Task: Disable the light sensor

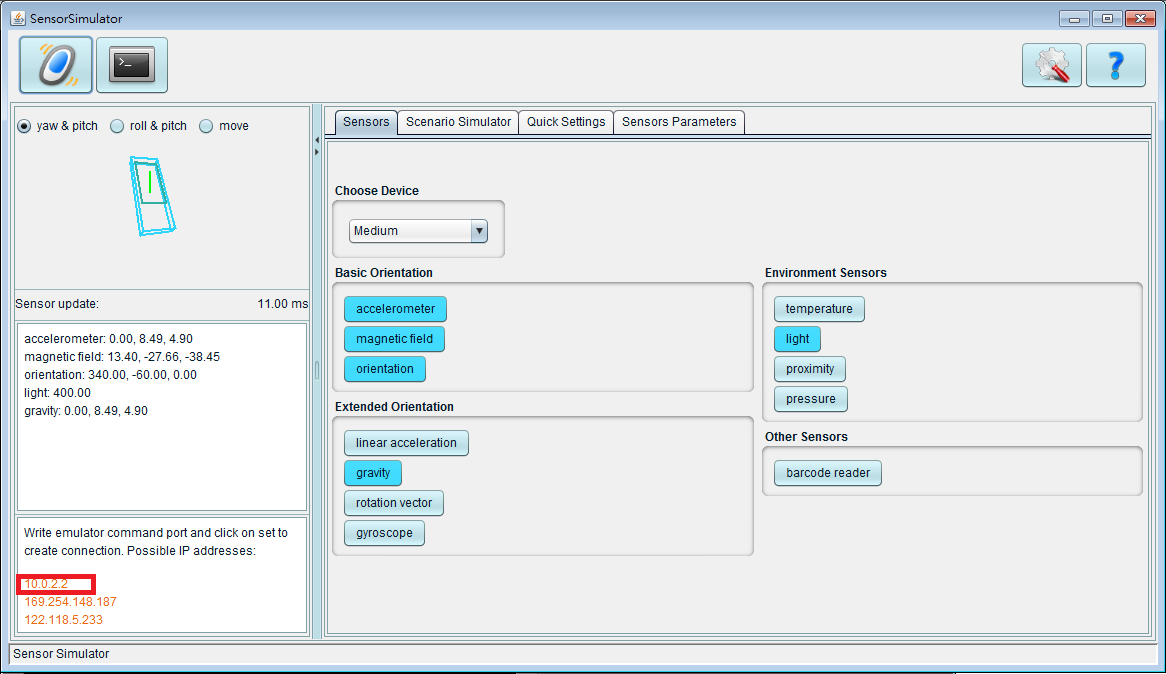Action: tap(797, 338)
